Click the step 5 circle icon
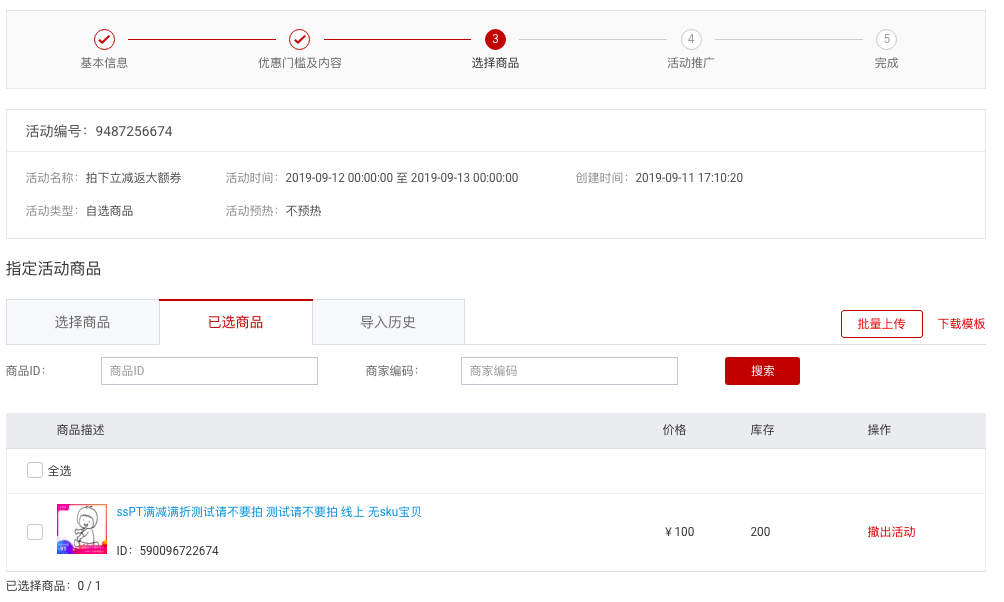The width and height of the screenshot is (1004, 602). click(886, 39)
